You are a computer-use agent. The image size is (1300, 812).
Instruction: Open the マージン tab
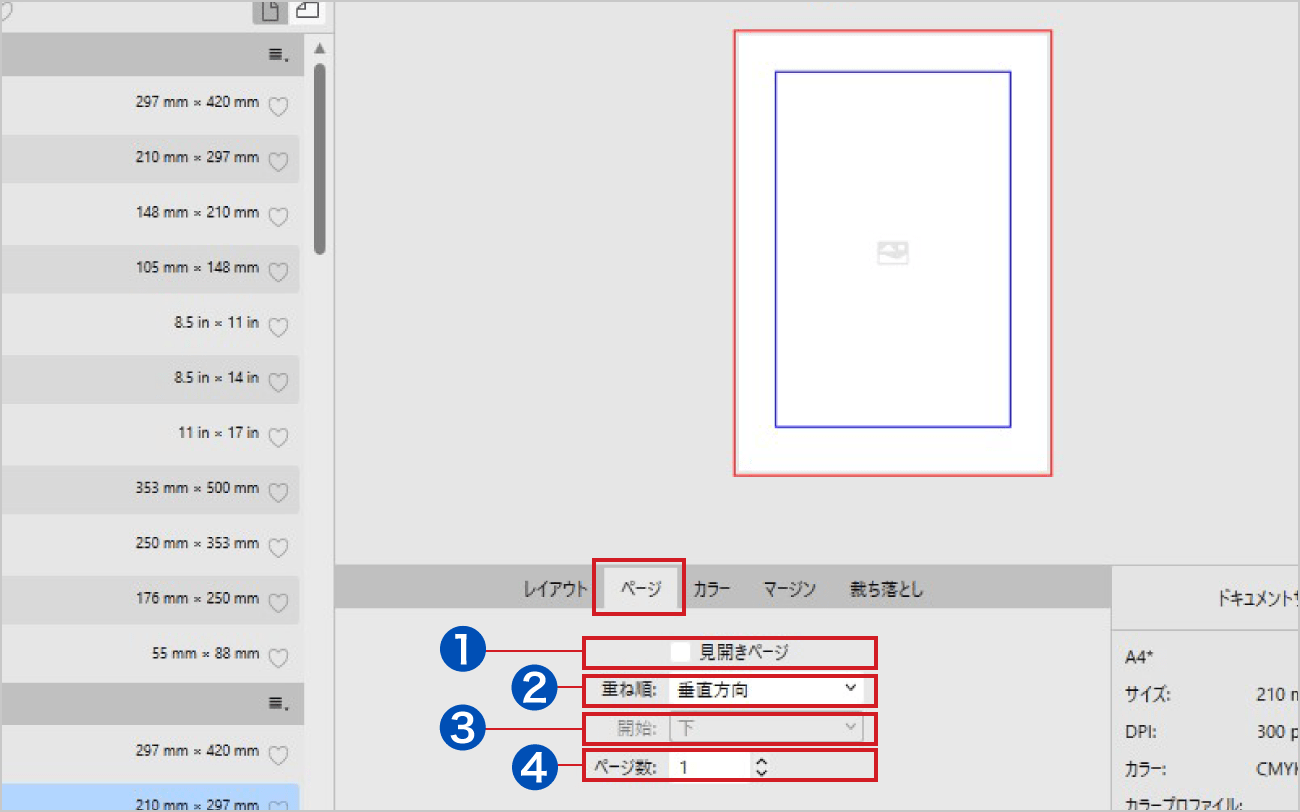tap(789, 589)
